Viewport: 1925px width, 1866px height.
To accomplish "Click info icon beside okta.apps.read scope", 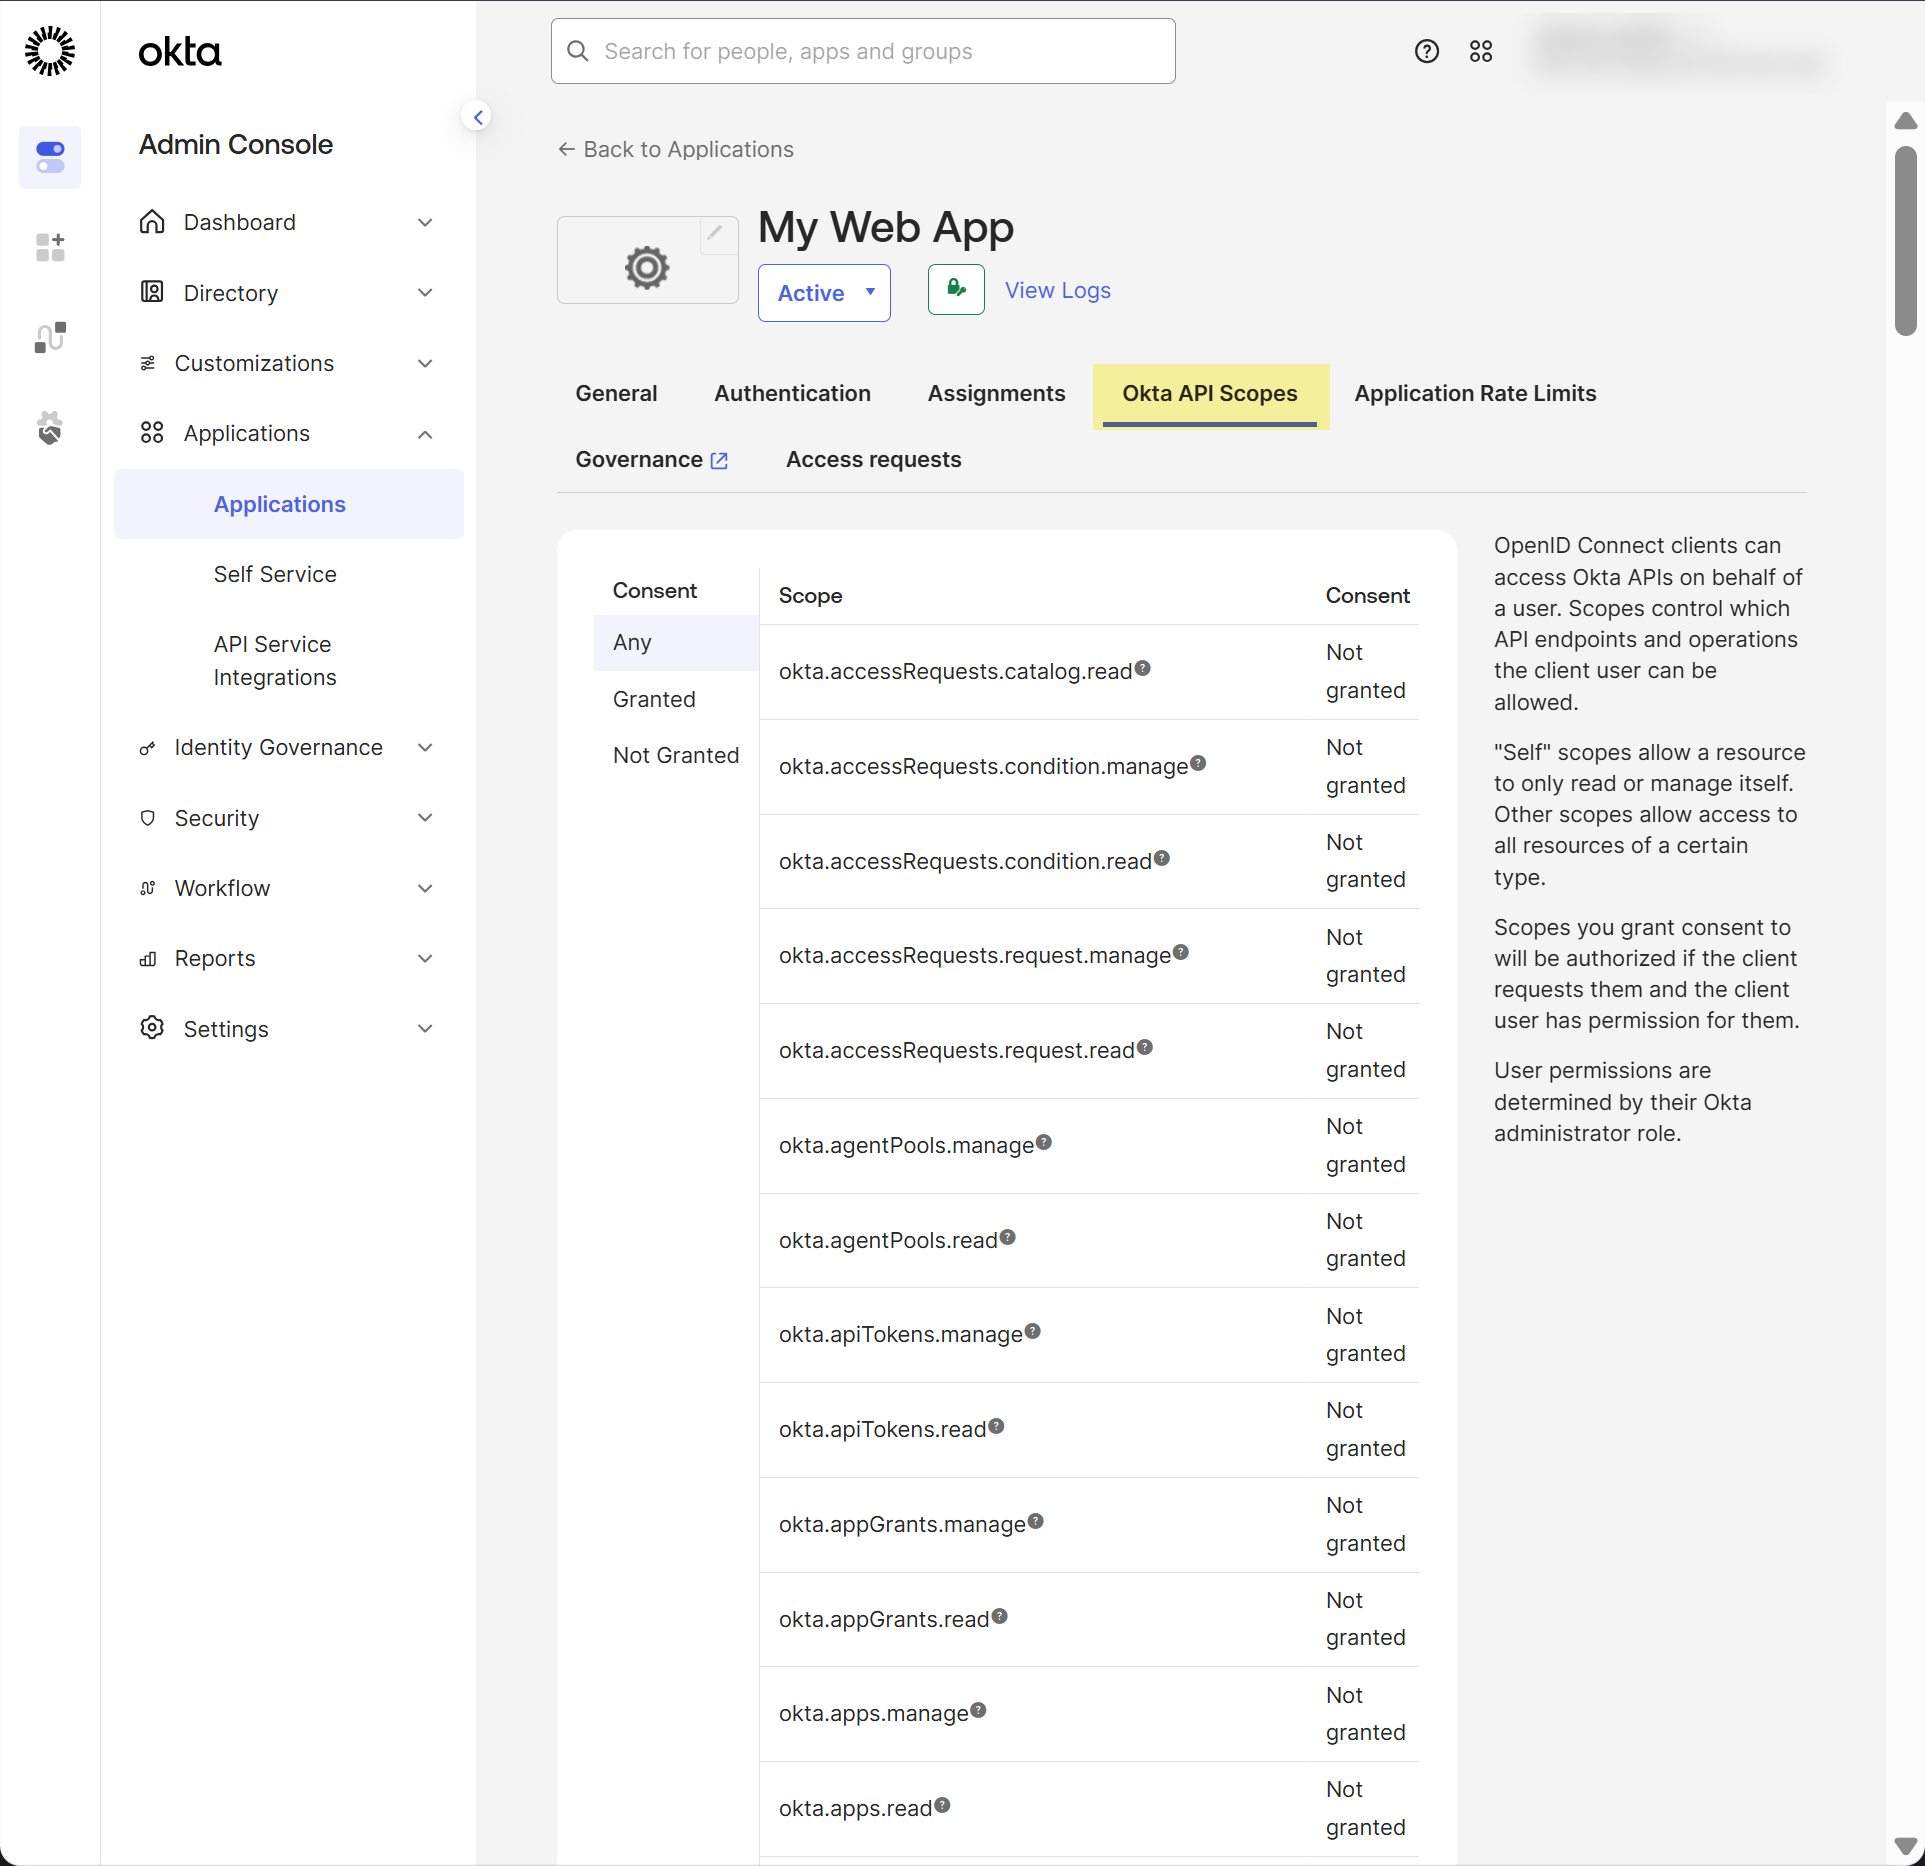I will click(942, 1805).
